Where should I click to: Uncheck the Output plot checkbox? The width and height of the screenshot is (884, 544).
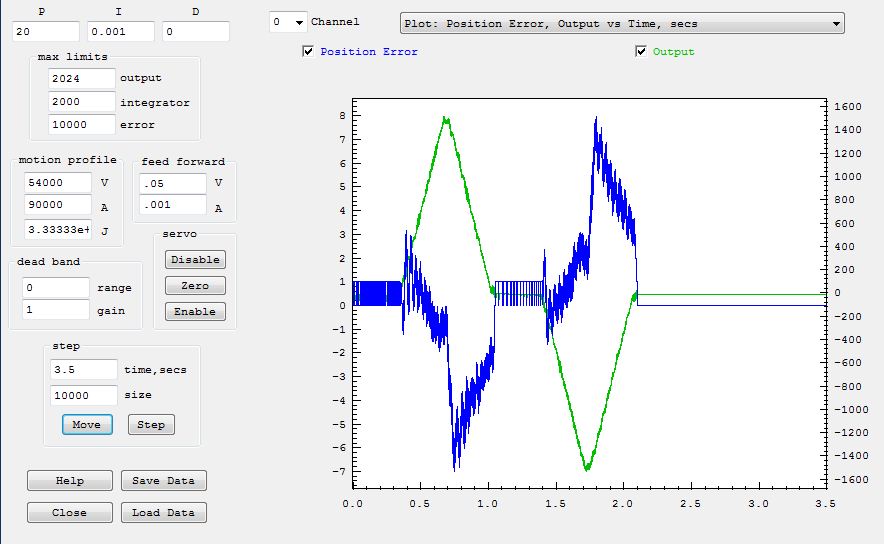point(641,52)
